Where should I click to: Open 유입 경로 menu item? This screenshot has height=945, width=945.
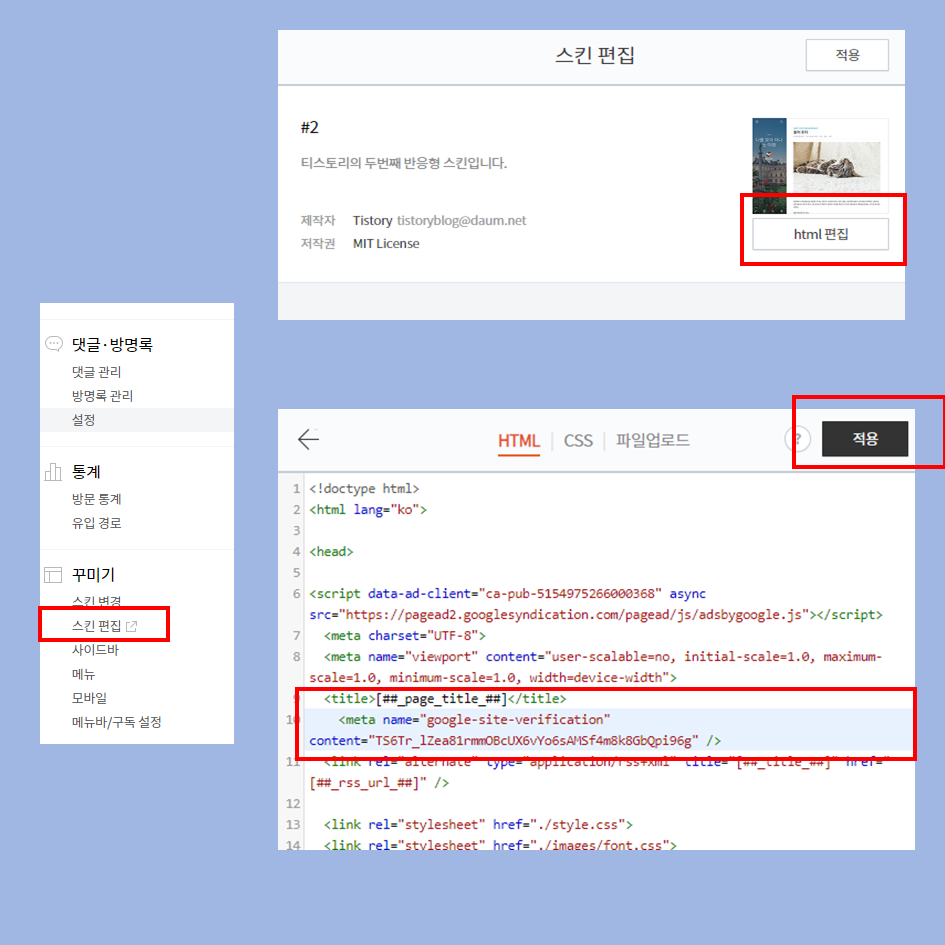(x=96, y=523)
